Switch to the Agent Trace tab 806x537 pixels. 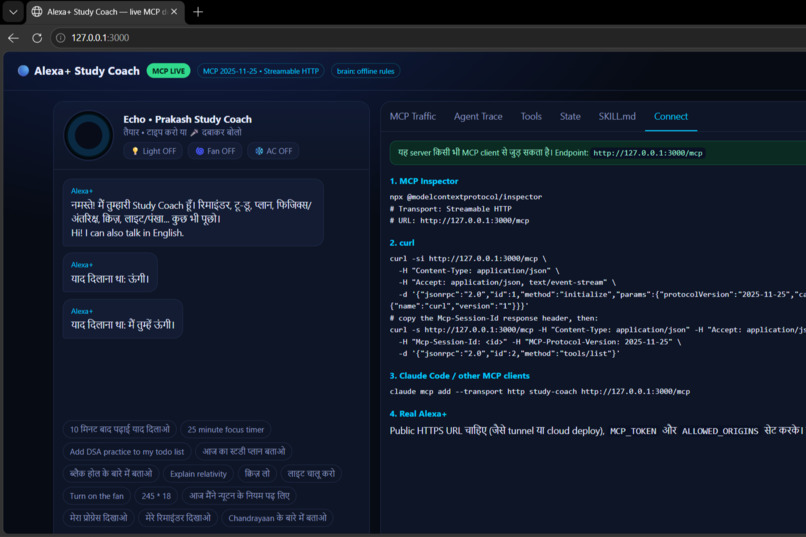pyautogui.click(x=478, y=117)
